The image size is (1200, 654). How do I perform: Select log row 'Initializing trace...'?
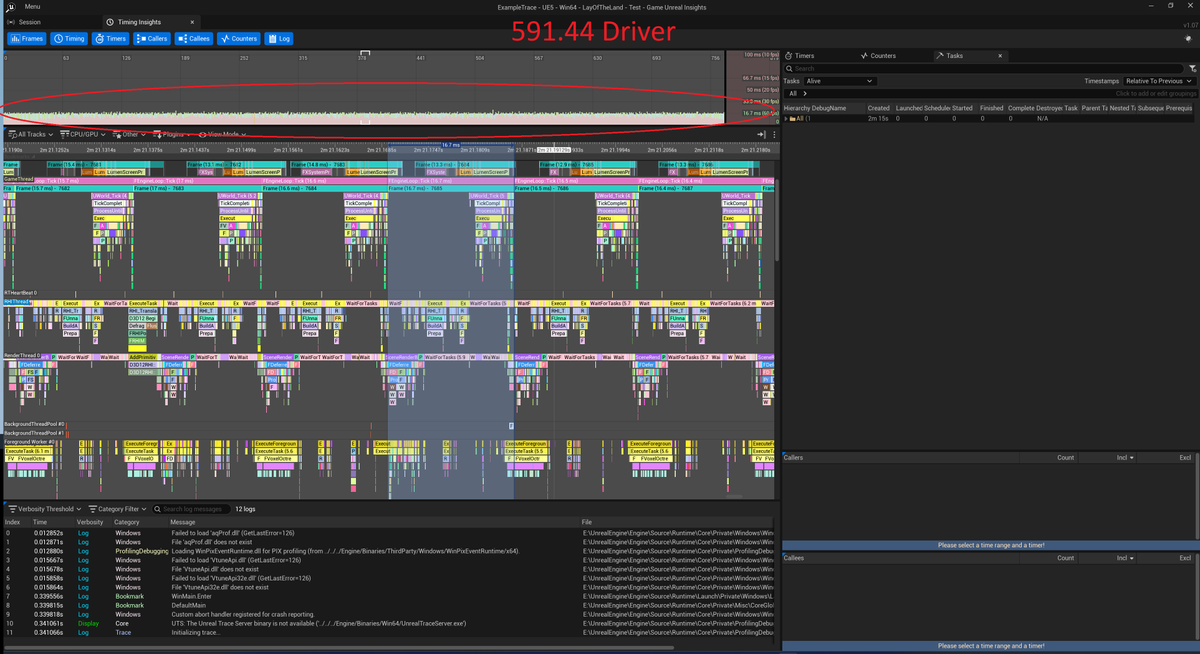point(194,632)
